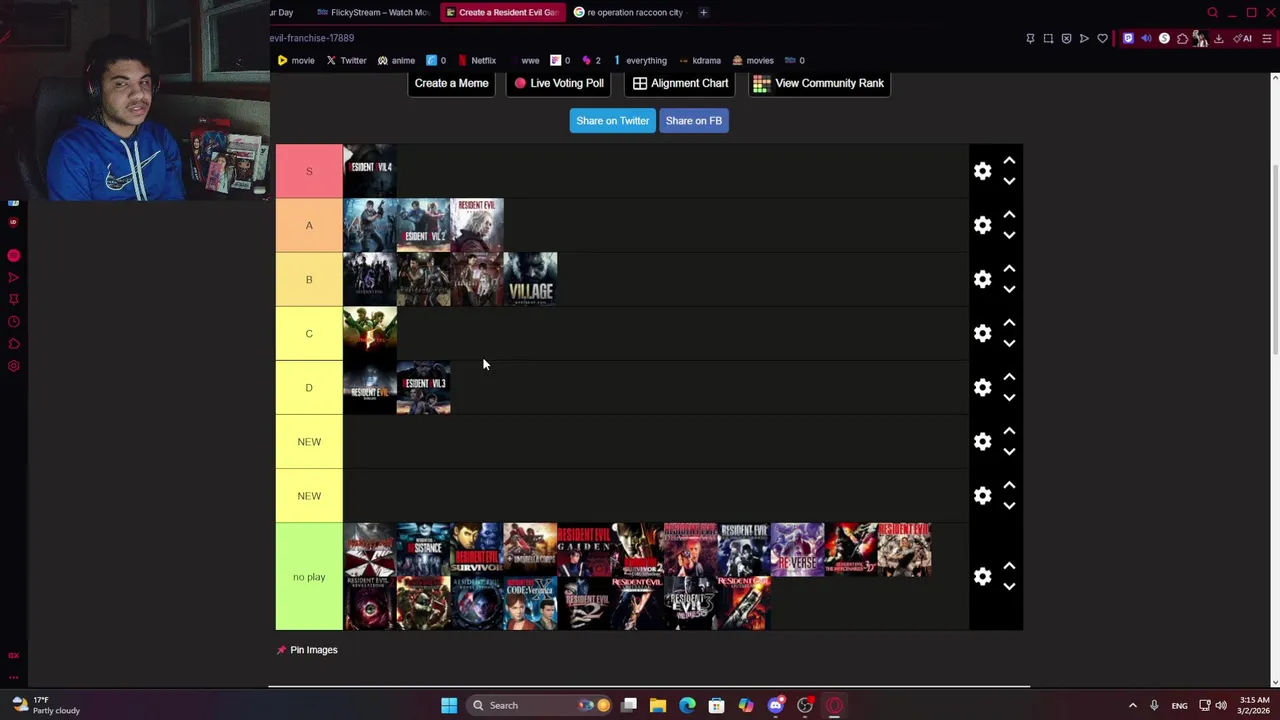Open the Netflix bookmark
Image resolution: width=1280 pixels, height=720 pixels.
pos(476,60)
